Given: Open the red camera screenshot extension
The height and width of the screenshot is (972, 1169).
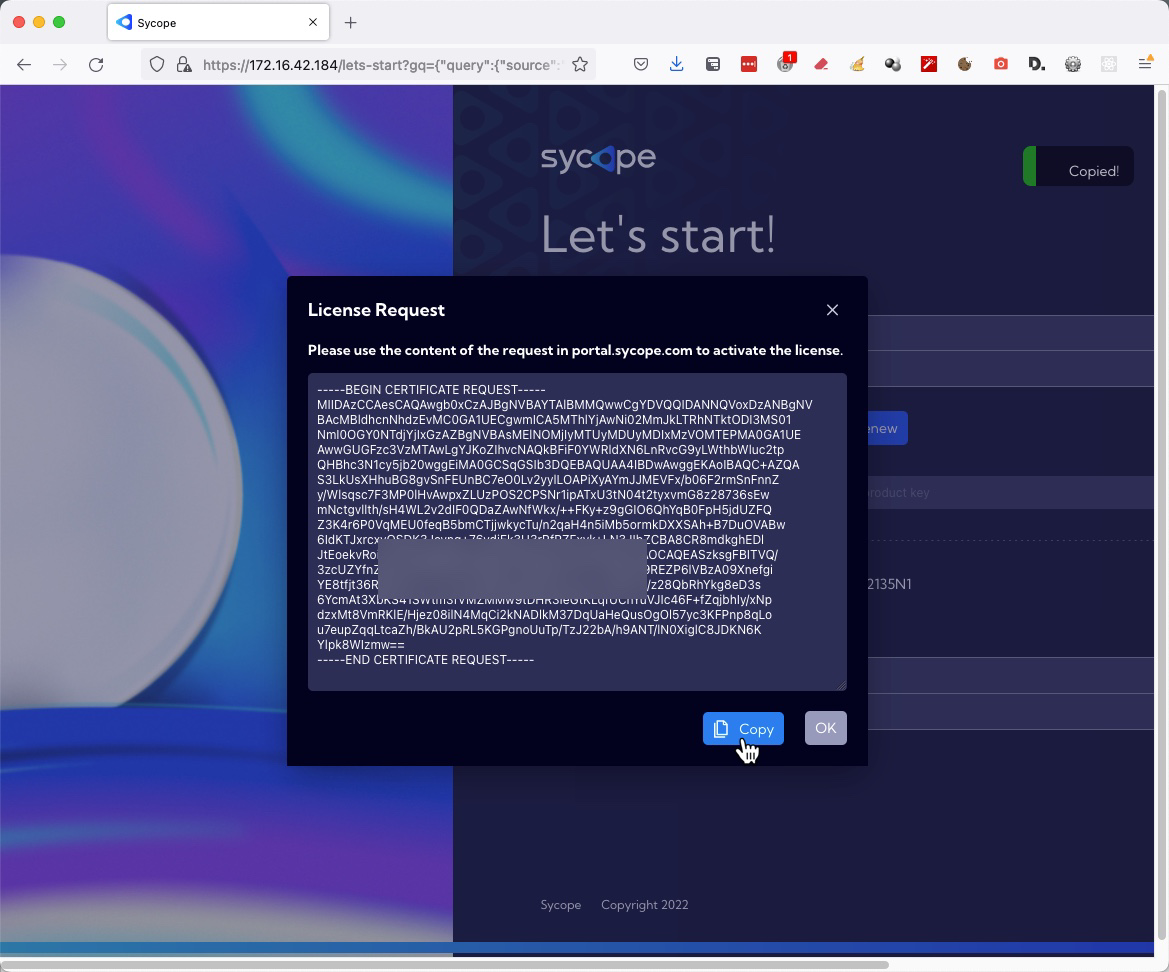Looking at the screenshot, I should (x=1001, y=65).
